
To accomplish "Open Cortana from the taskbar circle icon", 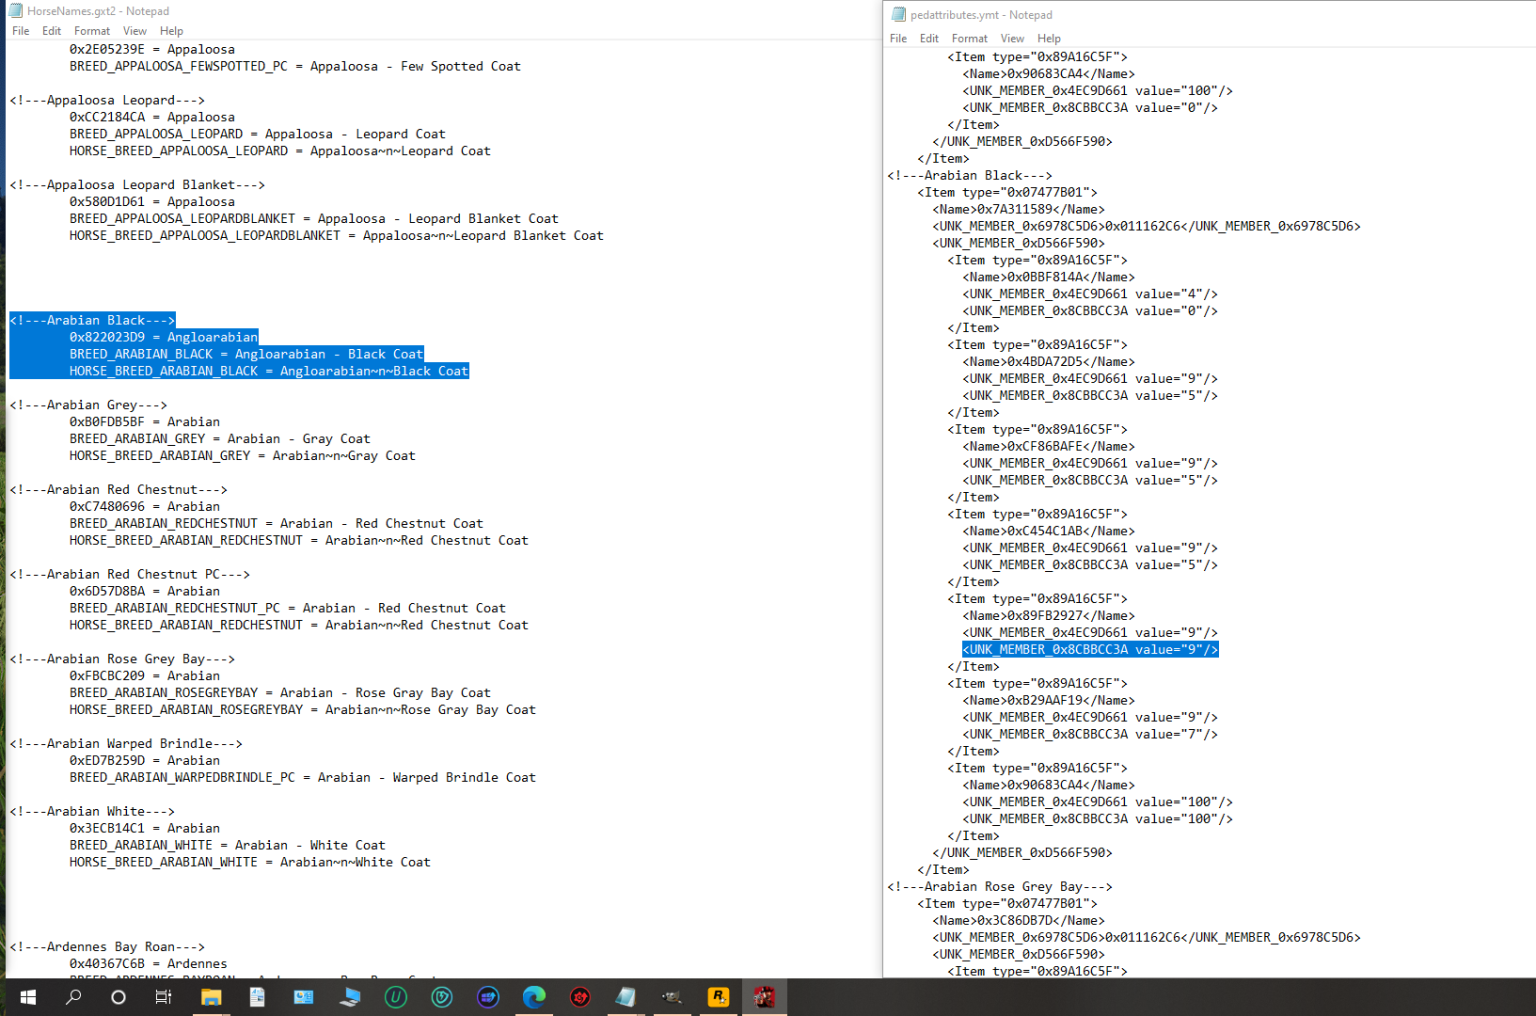I will tap(118, 997).
